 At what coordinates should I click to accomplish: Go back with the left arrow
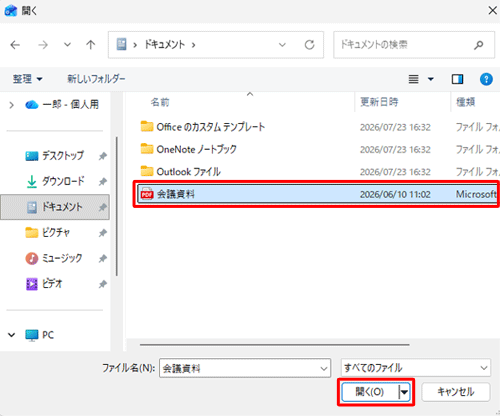pyautogui.click(x=15, y=45)
